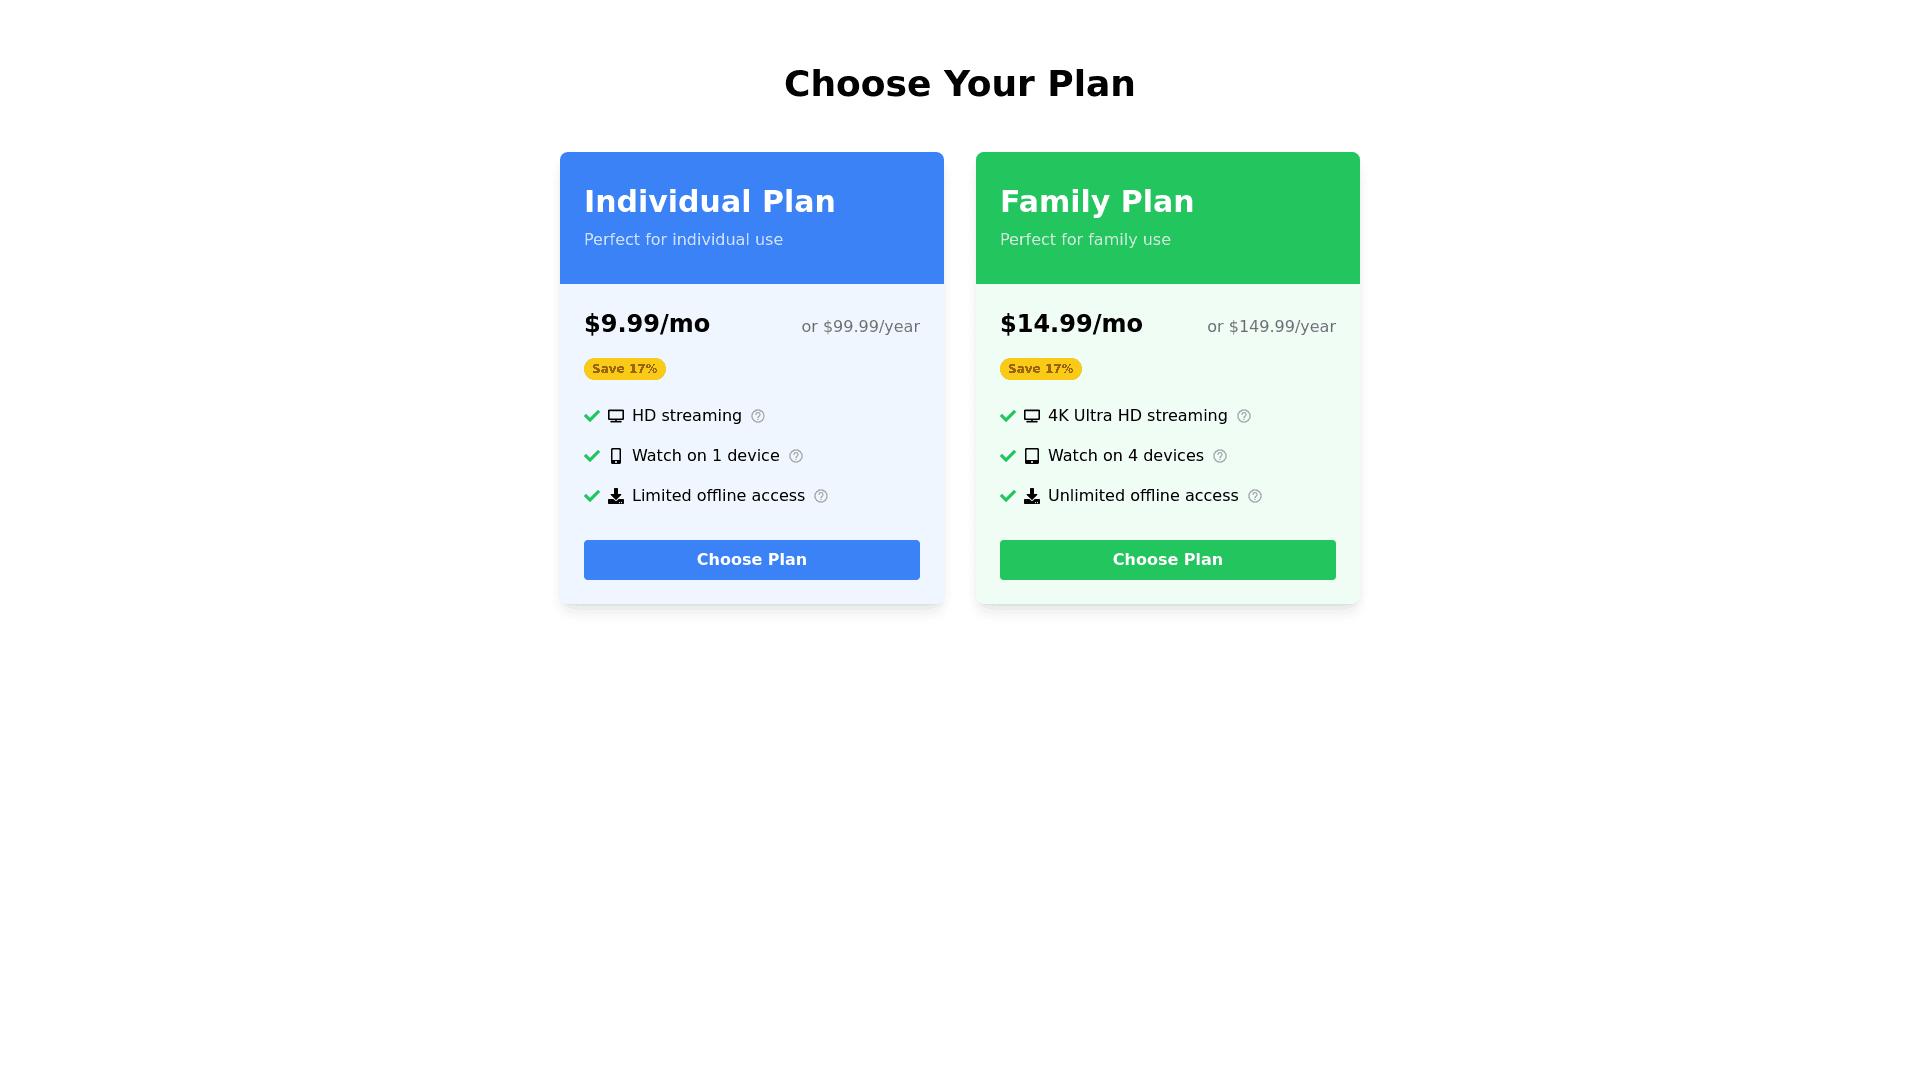This screenshot has height=1080, width=1920.
Task: Click Save 17% badge on Family Plan
Action: click(1040, 369)
